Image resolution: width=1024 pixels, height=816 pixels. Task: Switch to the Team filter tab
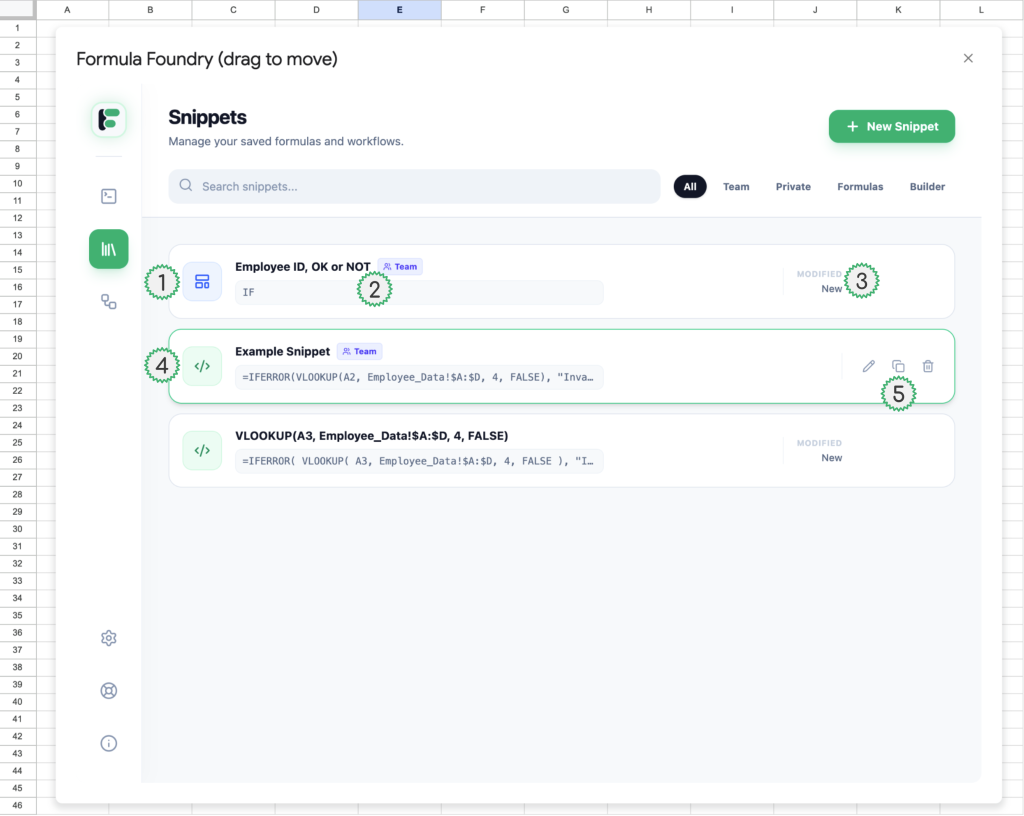[x=736, y=186]
